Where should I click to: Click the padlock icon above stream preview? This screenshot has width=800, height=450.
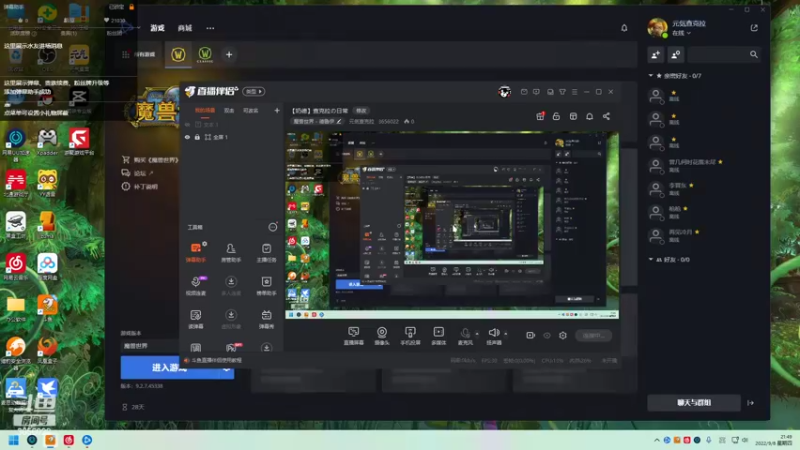tap(556, 116)
